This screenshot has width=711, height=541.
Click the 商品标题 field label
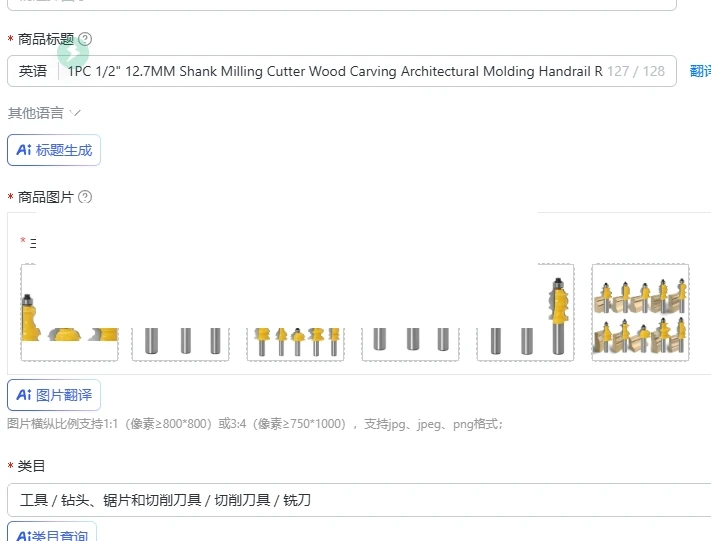(x=45, y=39)
